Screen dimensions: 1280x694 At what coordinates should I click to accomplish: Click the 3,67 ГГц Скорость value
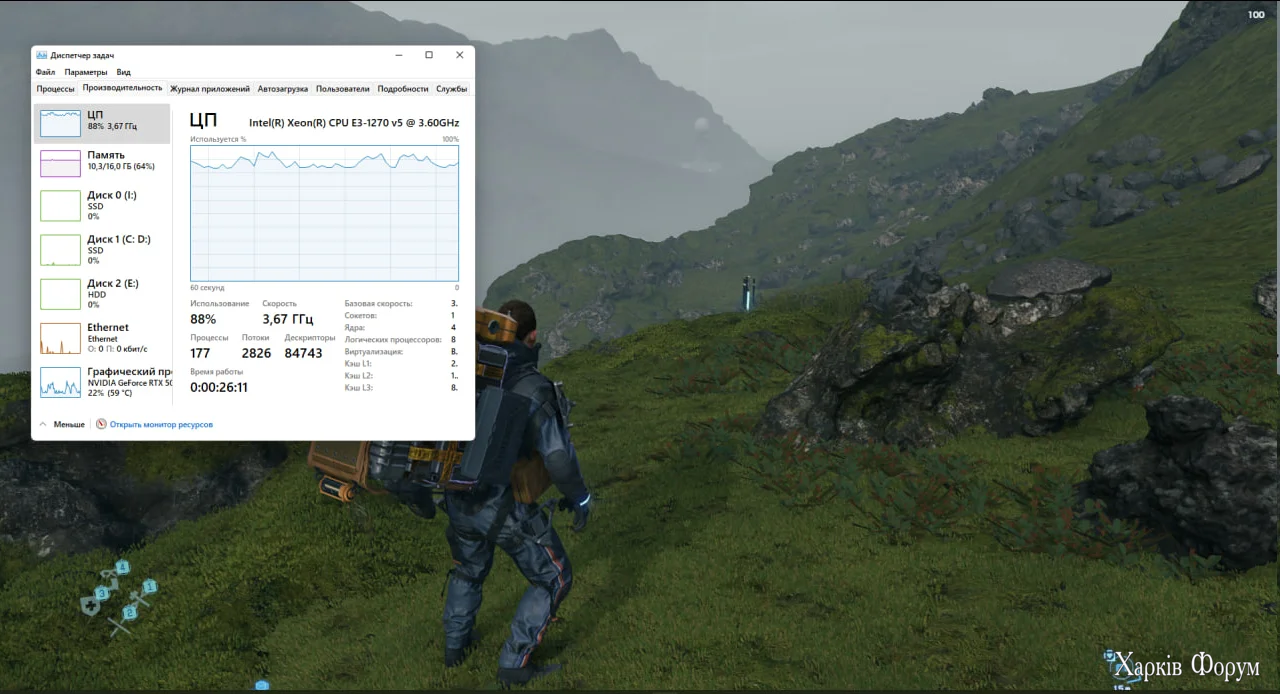pyautogui.click(x=288, y=319)
